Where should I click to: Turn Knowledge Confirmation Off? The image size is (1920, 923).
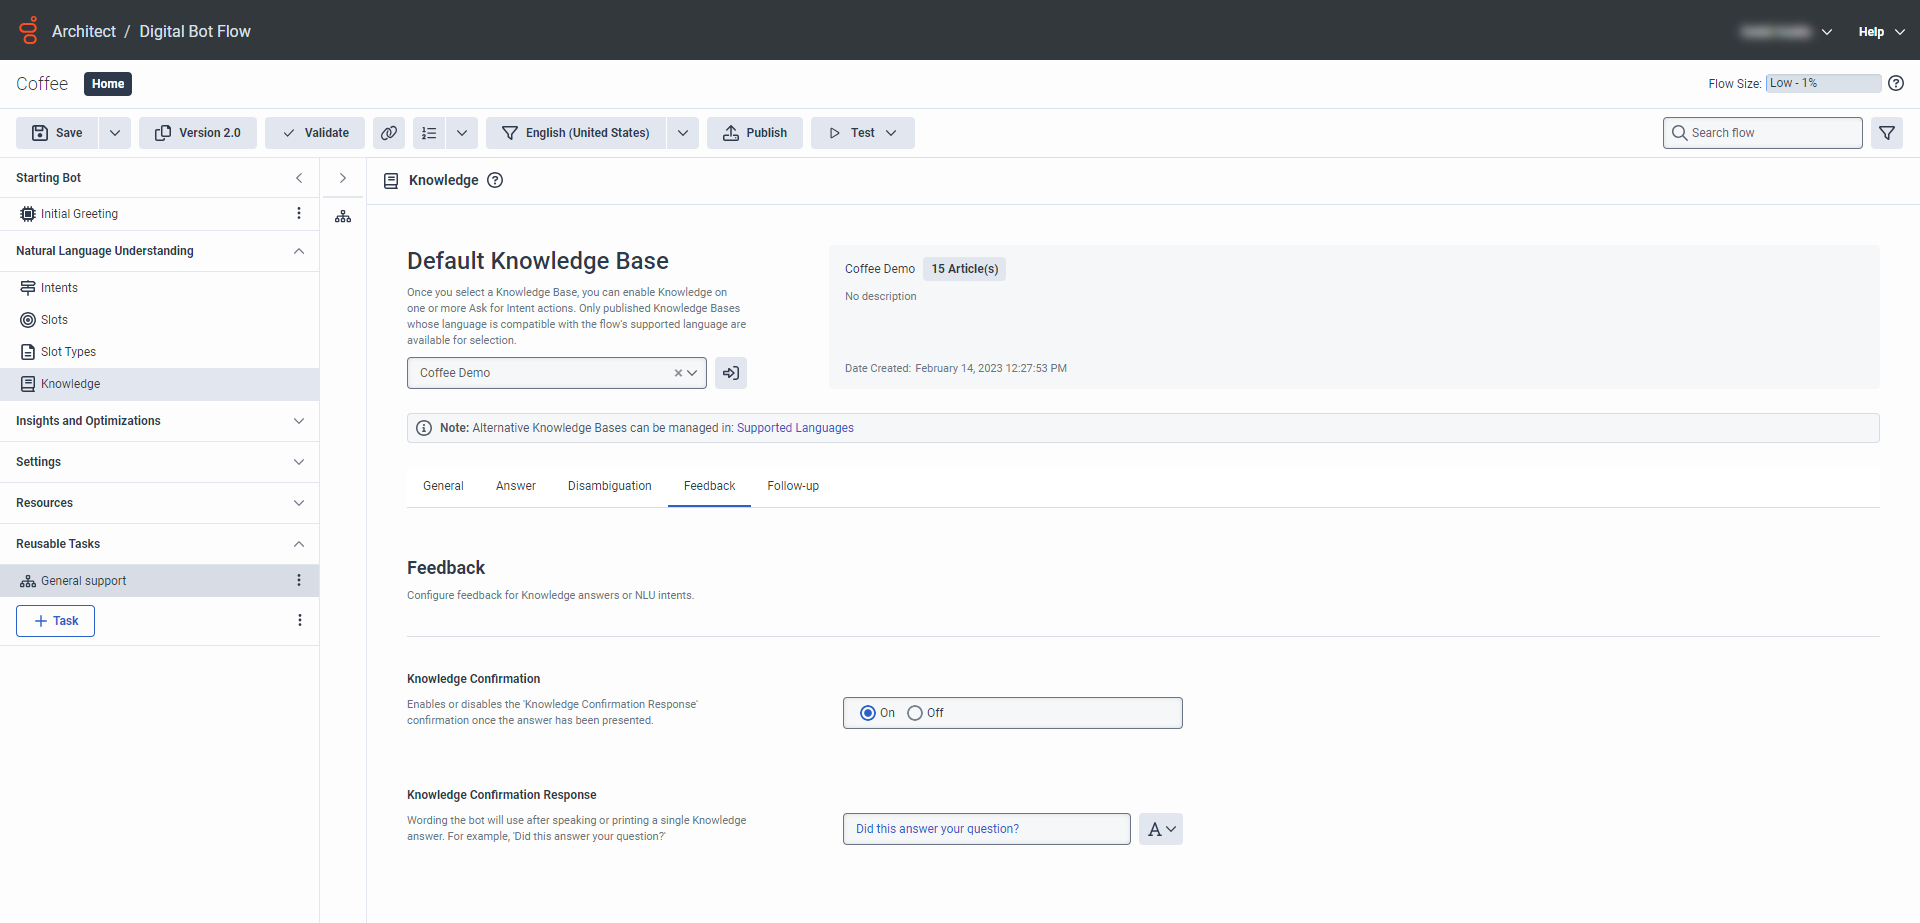[x=915, y=713]
